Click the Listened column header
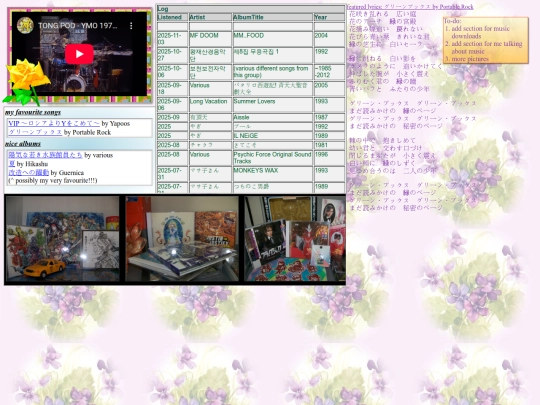540x405 pixels. [x=172, y=17]
